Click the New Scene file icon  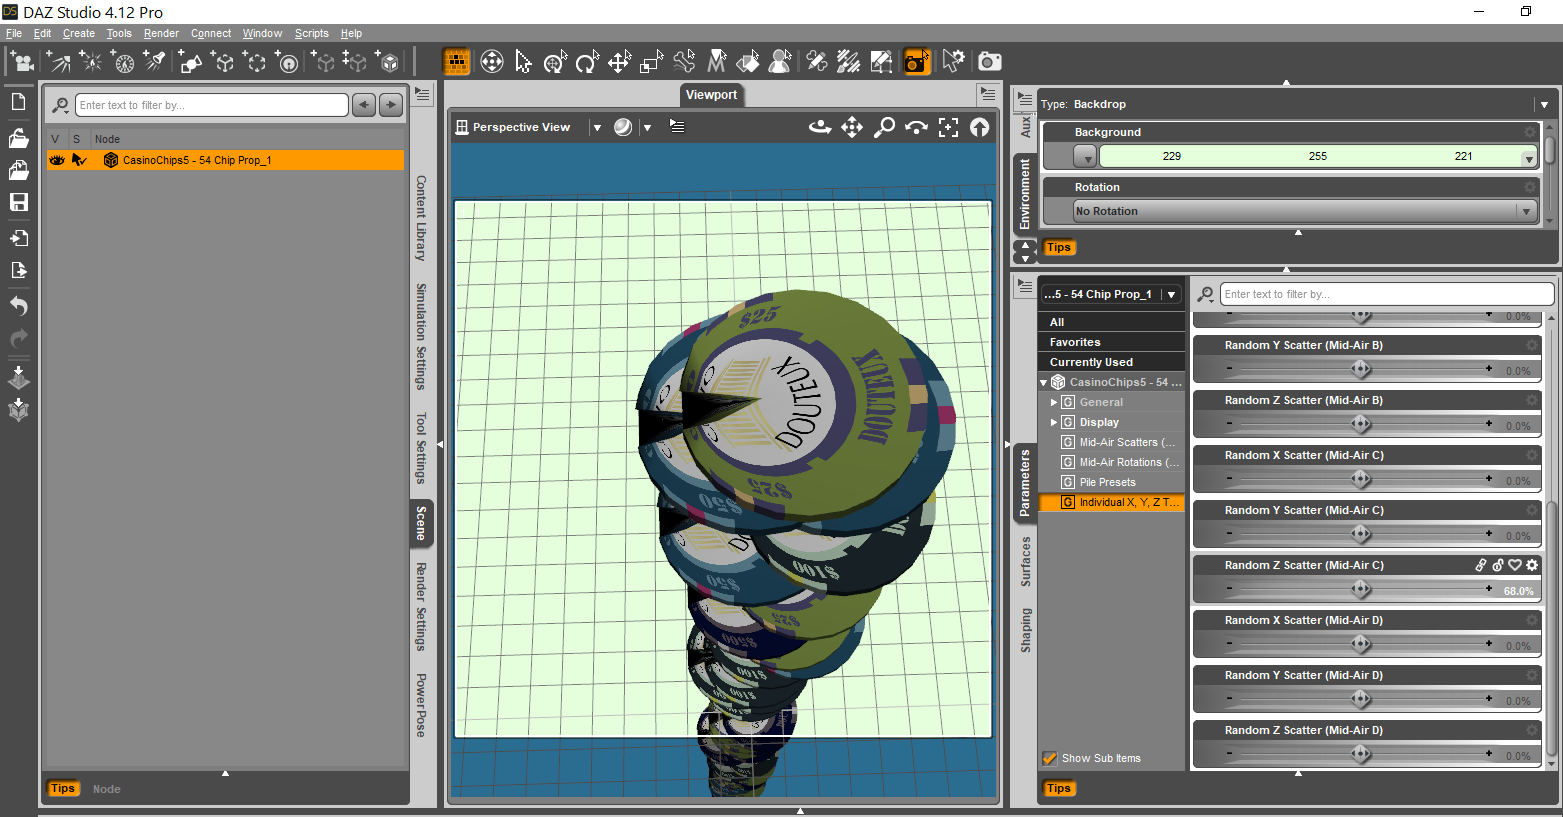point(18,102)
